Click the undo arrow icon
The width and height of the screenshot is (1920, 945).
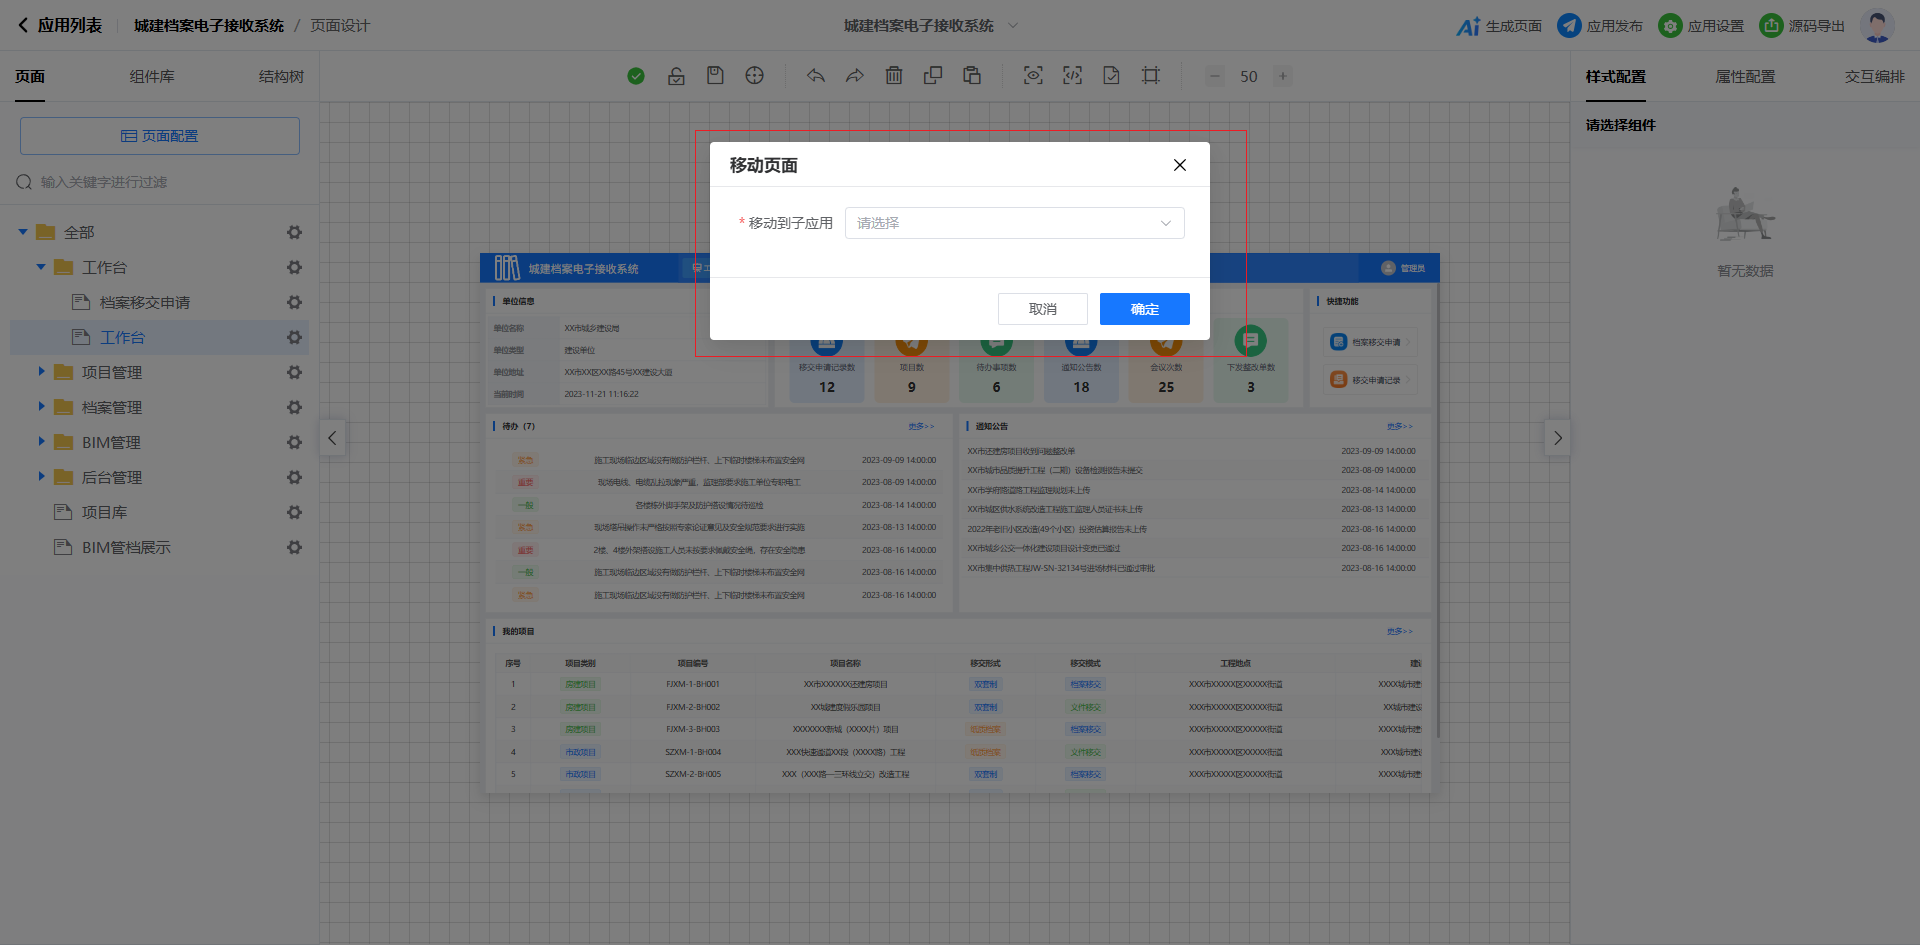(816, 76)
